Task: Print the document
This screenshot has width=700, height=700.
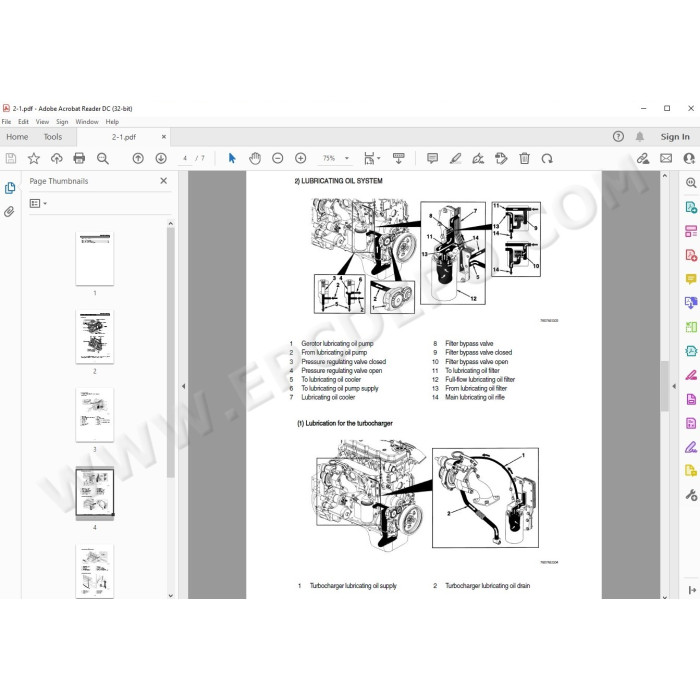Action: coord(79,158)
